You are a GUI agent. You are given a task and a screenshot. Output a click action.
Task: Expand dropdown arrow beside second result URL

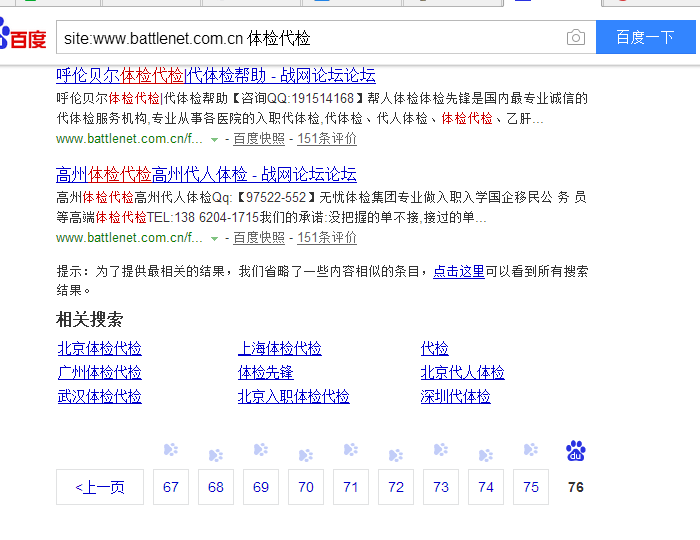(x=214, y=239)
